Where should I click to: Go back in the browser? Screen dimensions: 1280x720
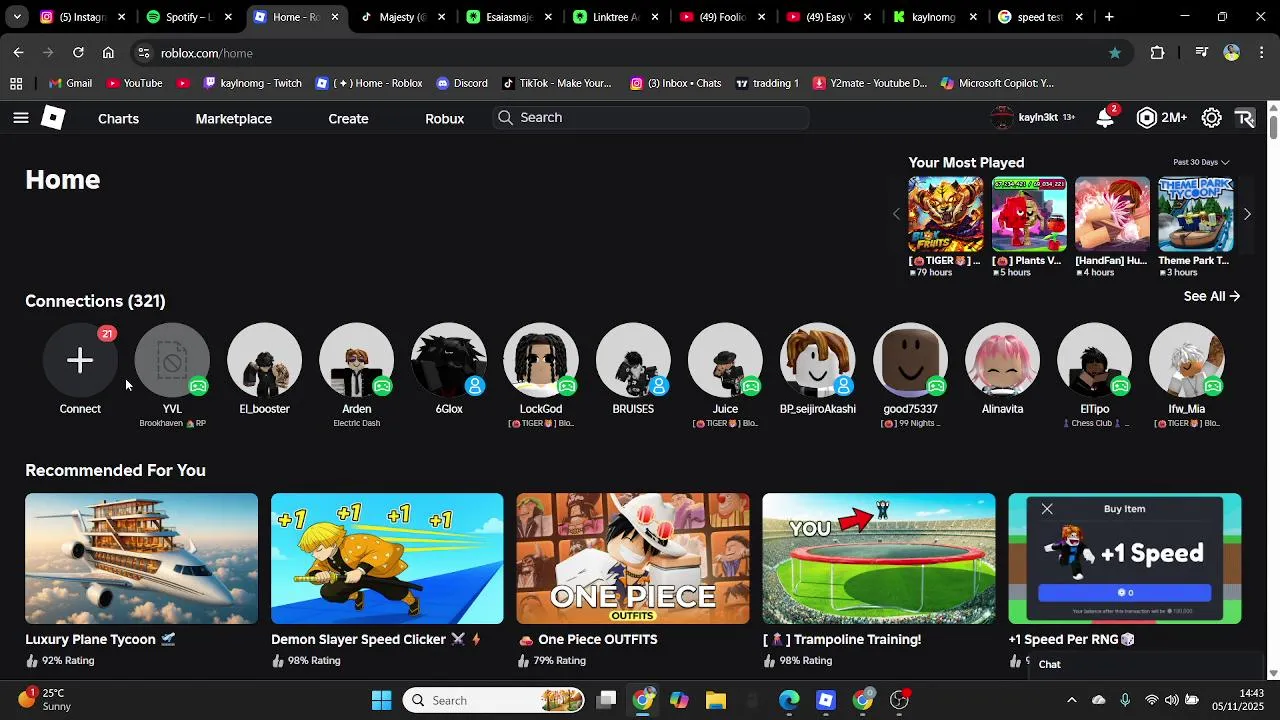(x=18, y=53)
